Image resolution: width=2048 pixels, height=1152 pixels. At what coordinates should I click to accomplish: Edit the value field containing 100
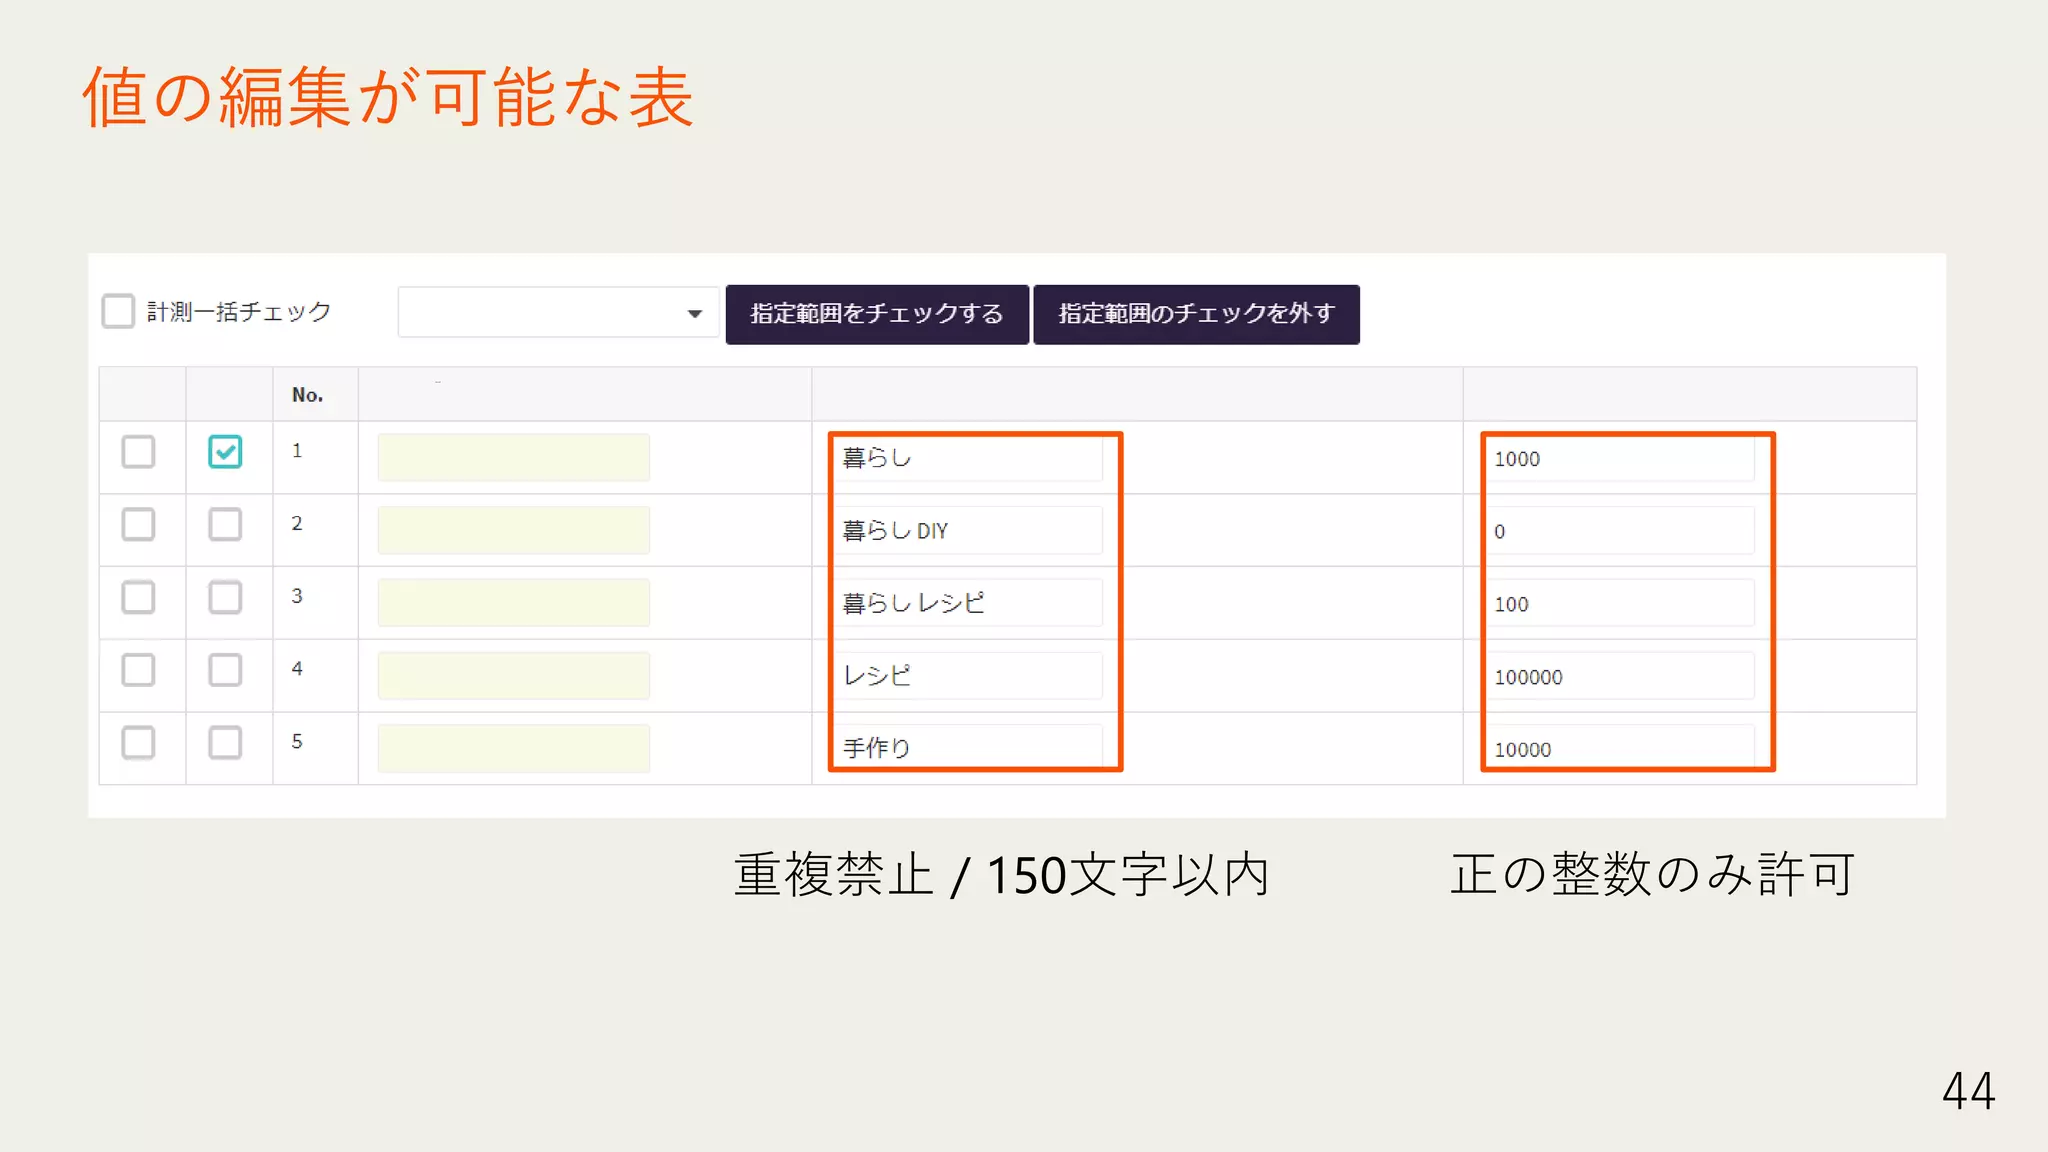click(1620, 604)
